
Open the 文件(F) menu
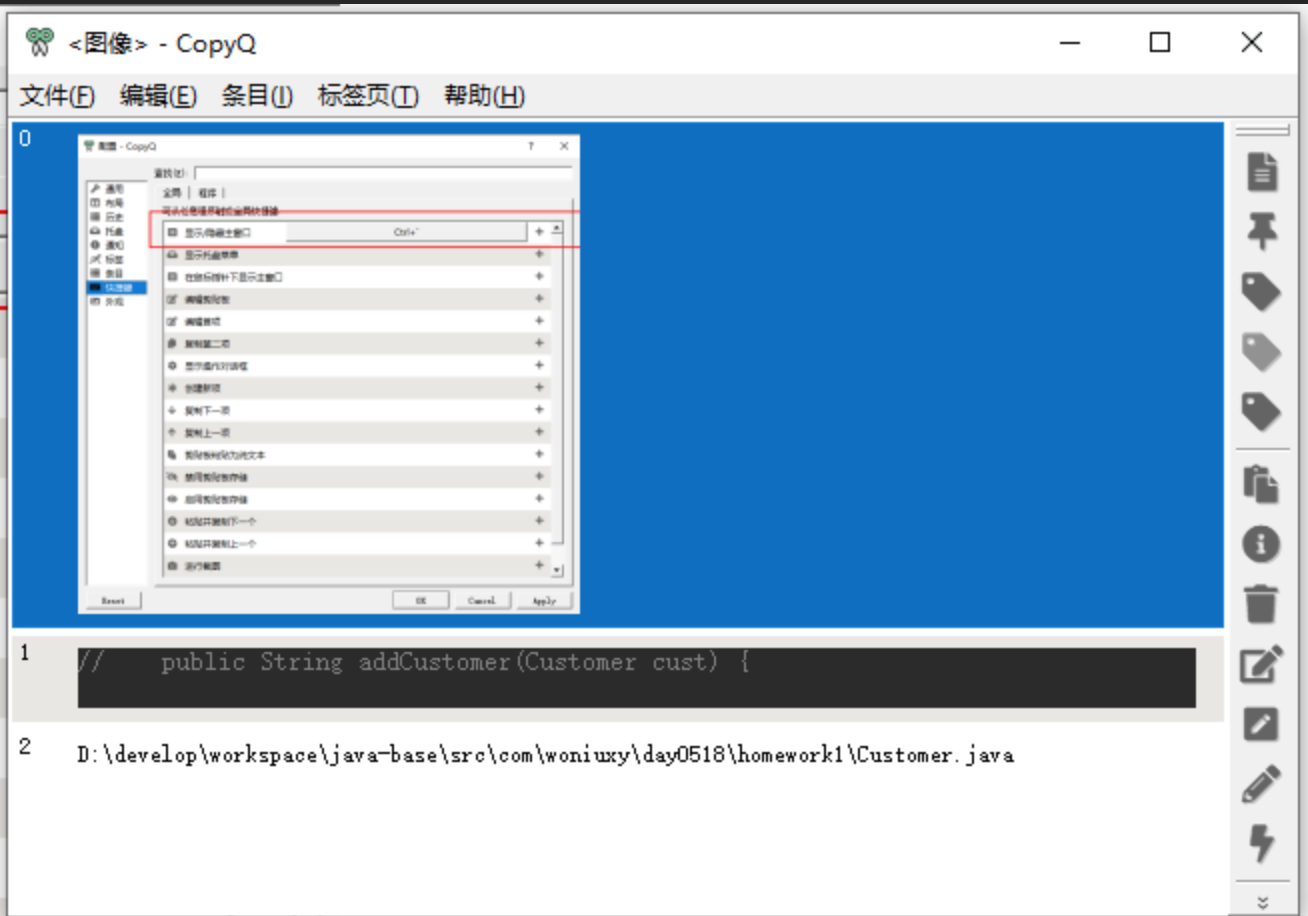coord(58,96)
